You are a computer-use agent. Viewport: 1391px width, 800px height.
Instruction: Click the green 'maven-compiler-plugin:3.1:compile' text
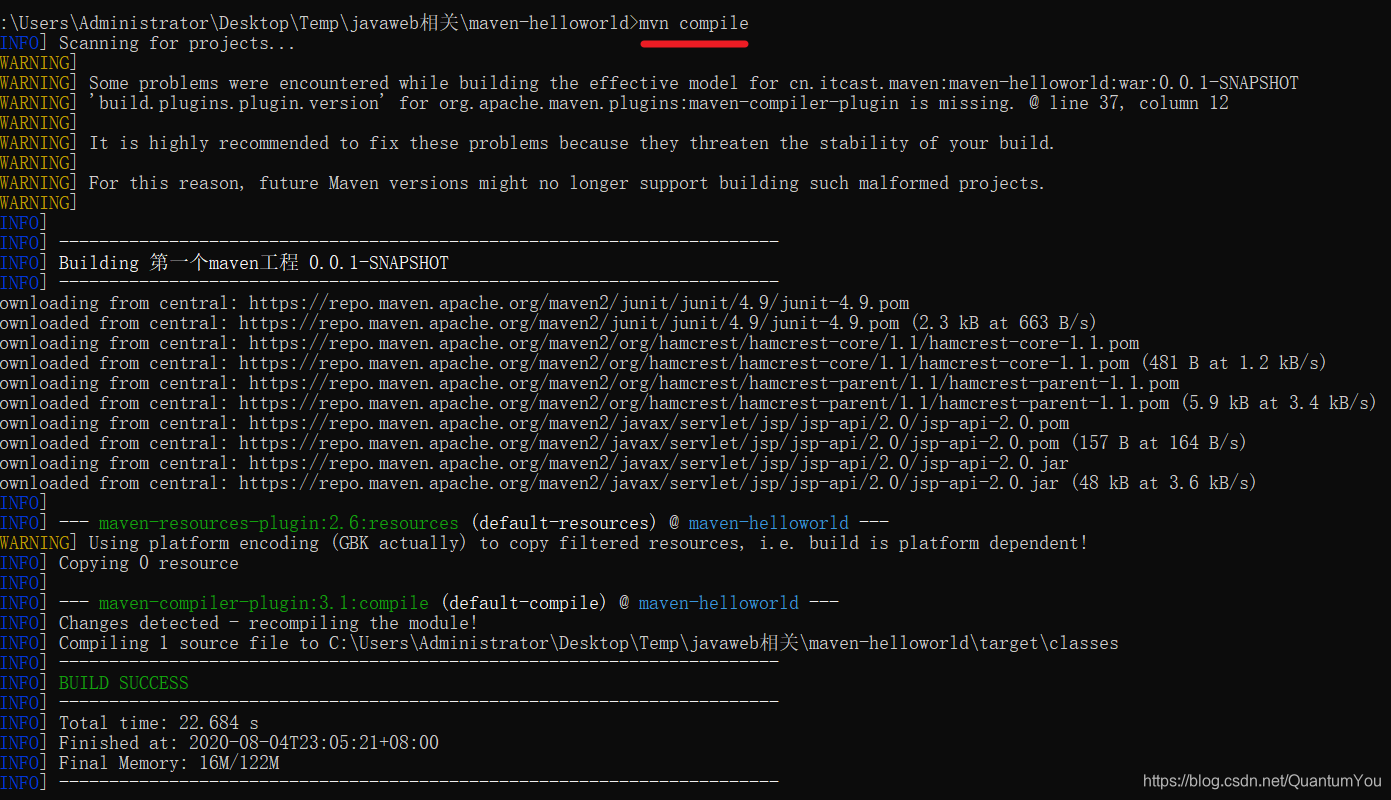tap(263, 603)
